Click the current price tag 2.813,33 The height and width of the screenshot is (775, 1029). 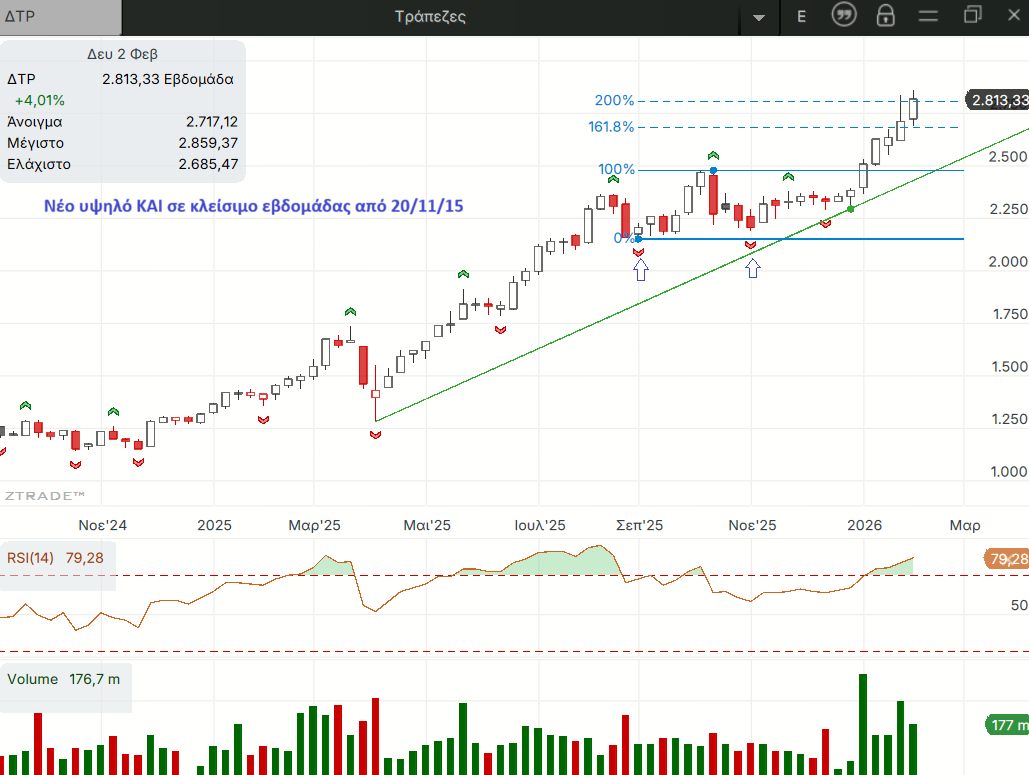(x=997, y=101)
